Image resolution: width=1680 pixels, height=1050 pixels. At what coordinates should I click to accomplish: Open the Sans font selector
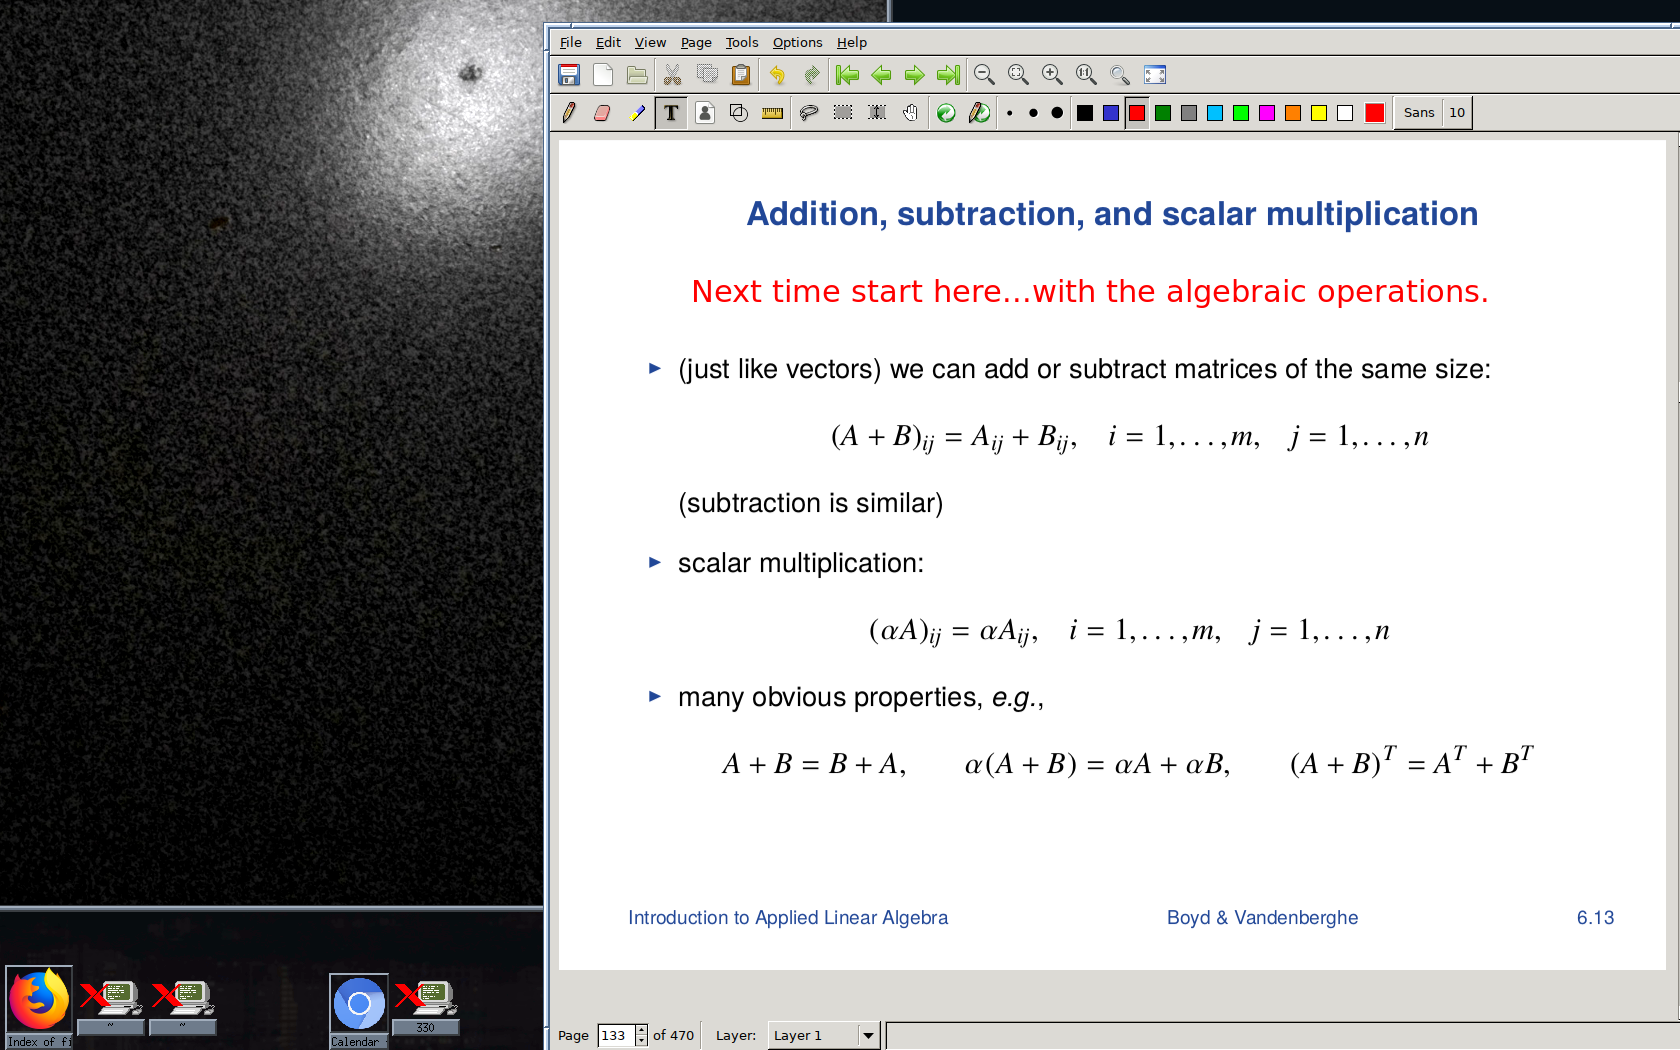click(x=1418, y=113)
